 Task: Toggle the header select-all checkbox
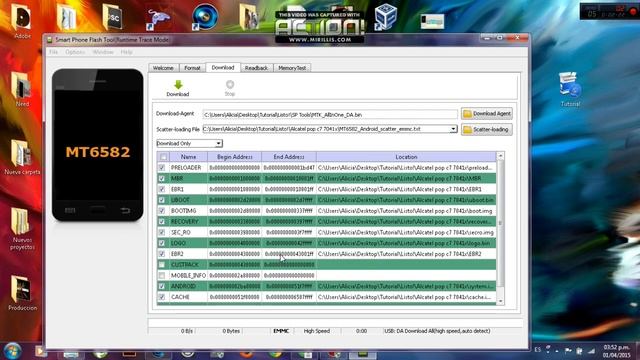point(163,157)
